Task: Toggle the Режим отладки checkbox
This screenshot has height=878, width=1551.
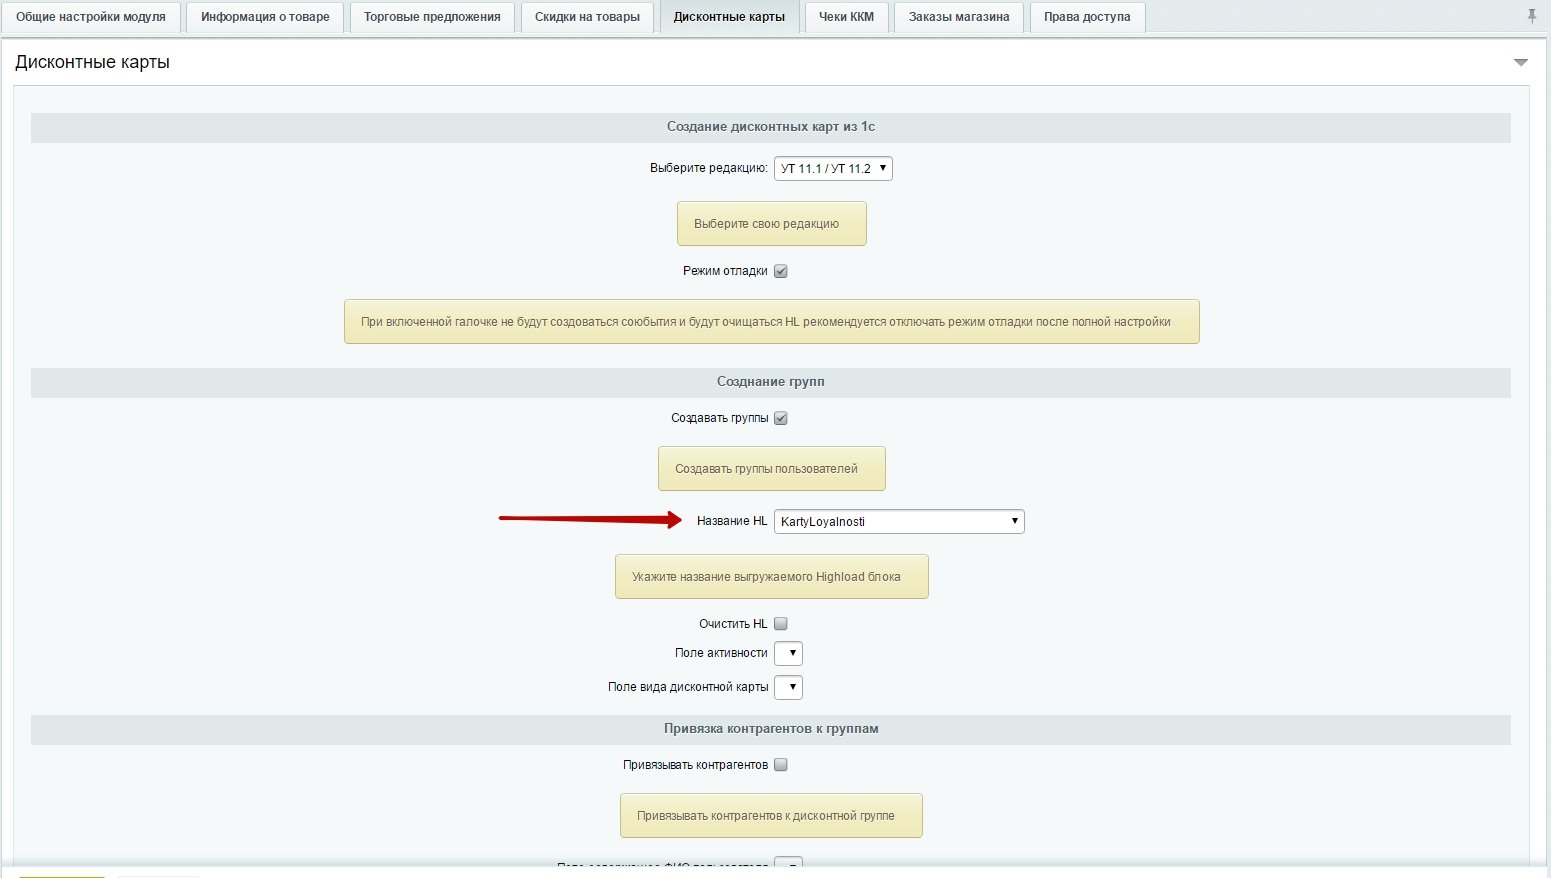Action: coord(781,271)
